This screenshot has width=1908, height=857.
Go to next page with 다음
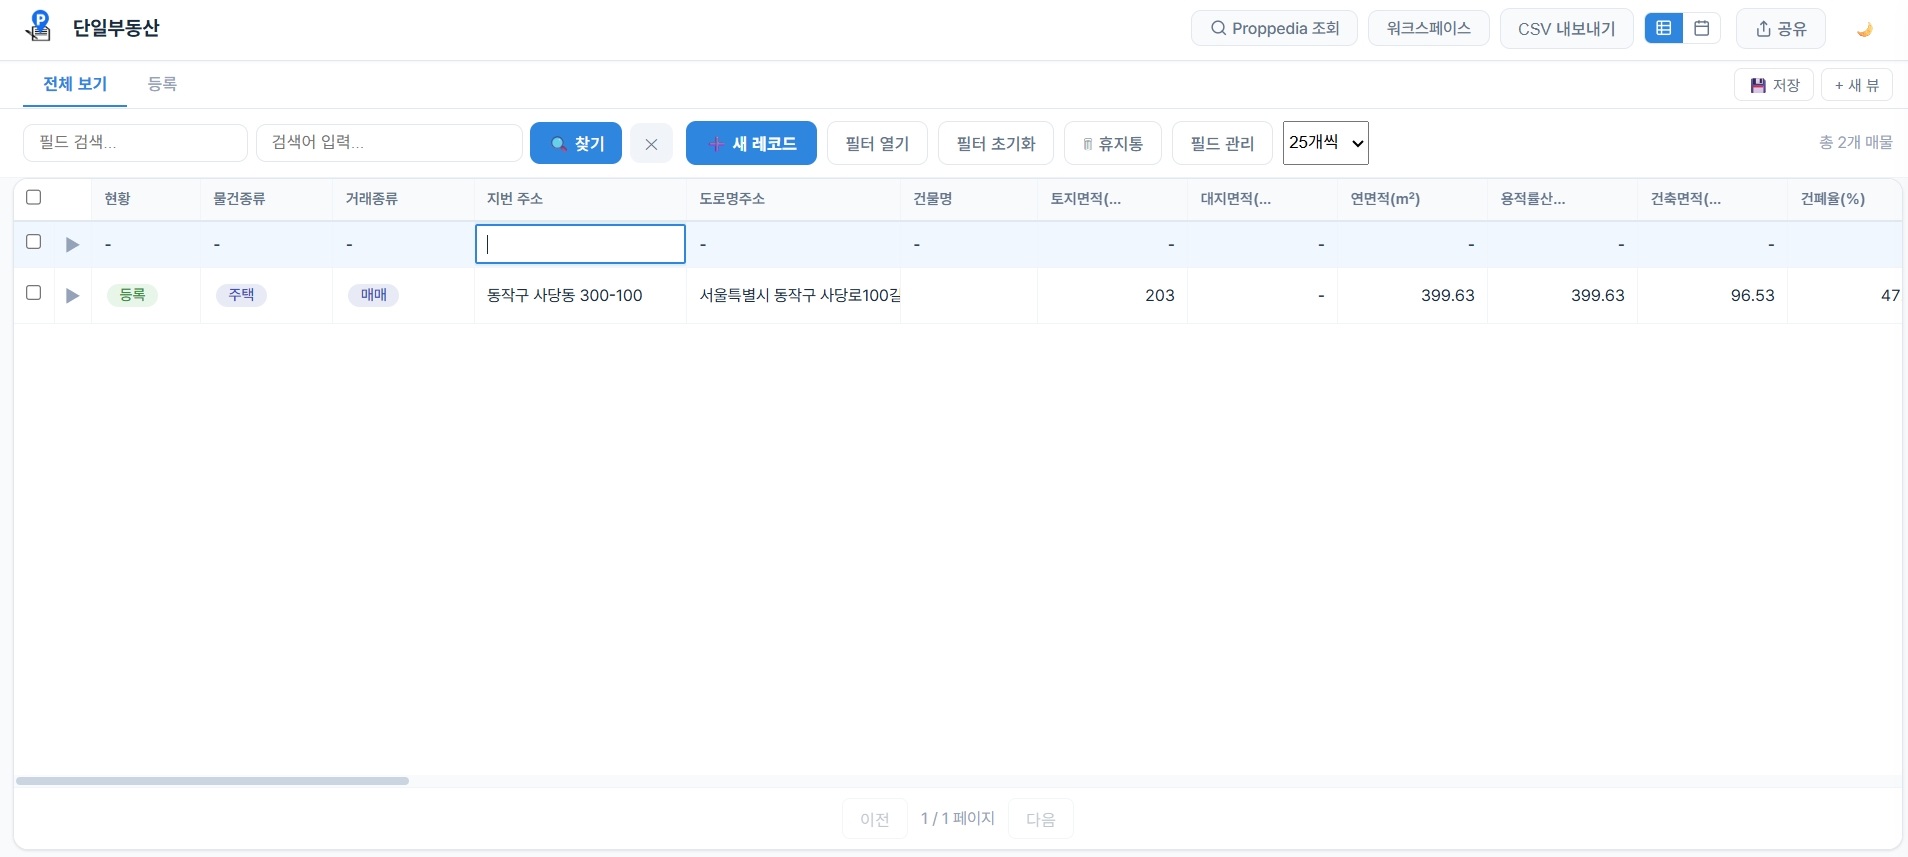click(1041, 819)
